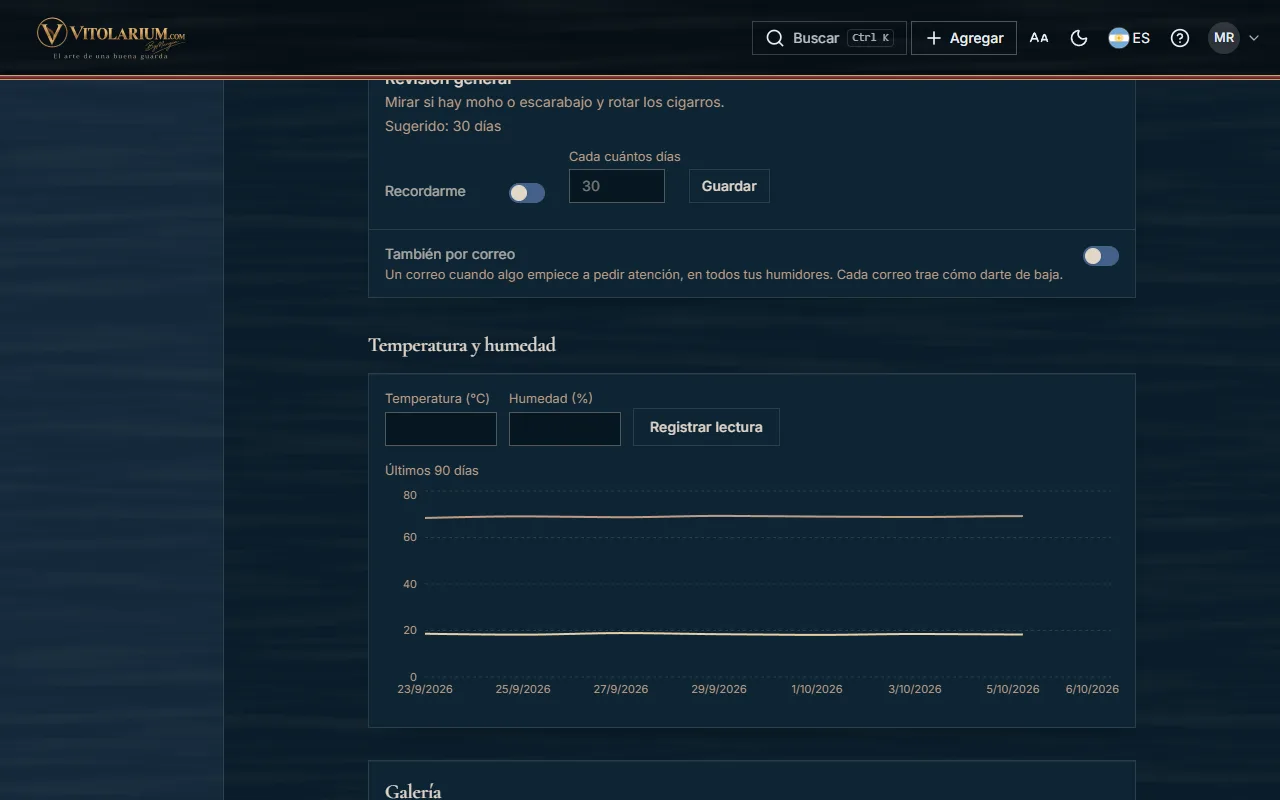
Task: Click the 27/9/2026 axis date
Action: (621, 689)
